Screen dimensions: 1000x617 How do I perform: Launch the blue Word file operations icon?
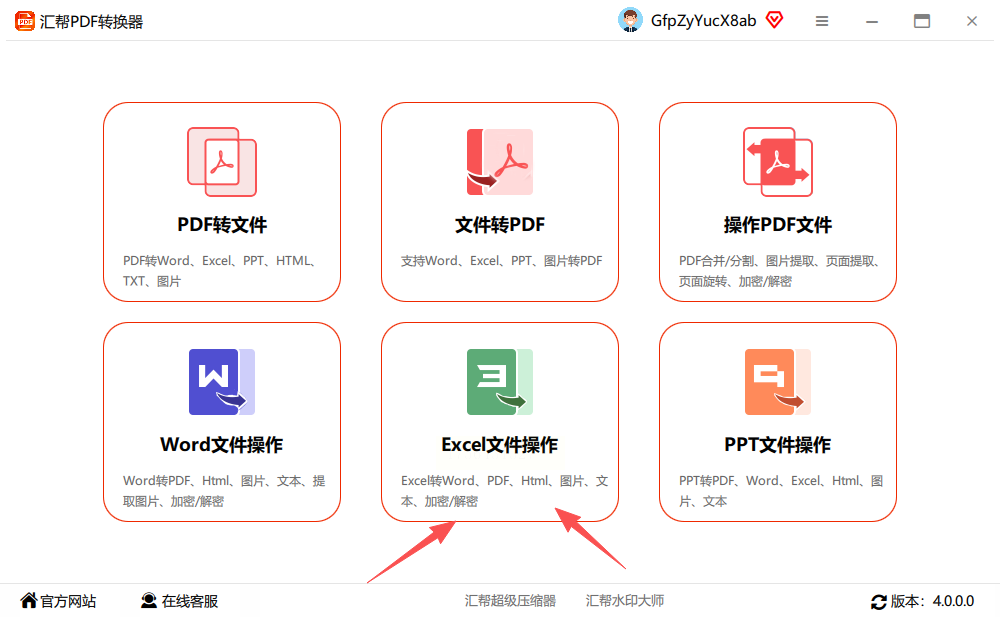click(x=222, y=382)
